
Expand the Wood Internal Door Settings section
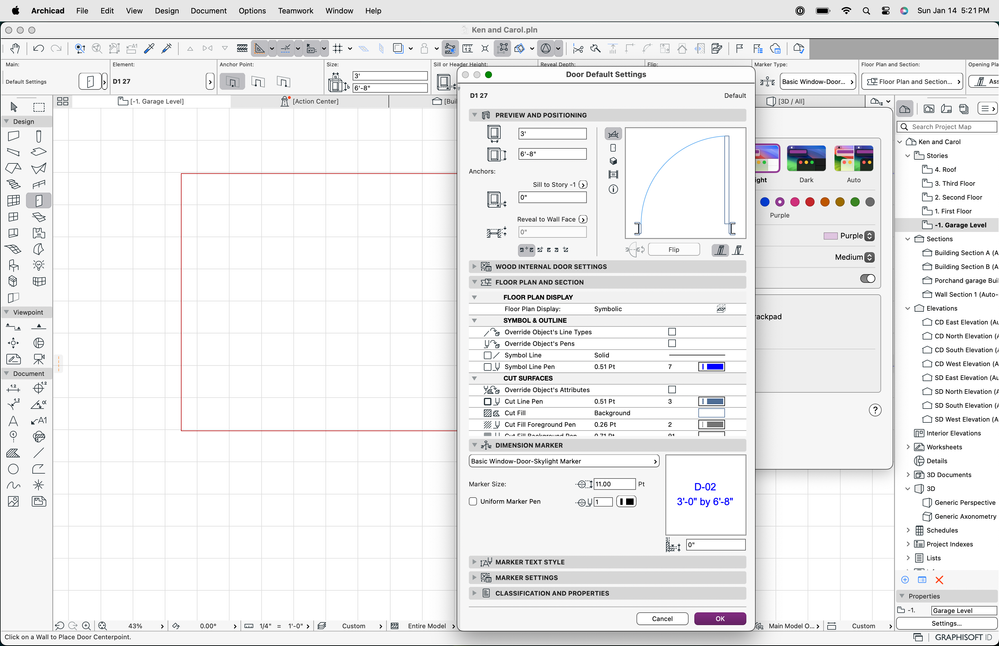point(475,267)
